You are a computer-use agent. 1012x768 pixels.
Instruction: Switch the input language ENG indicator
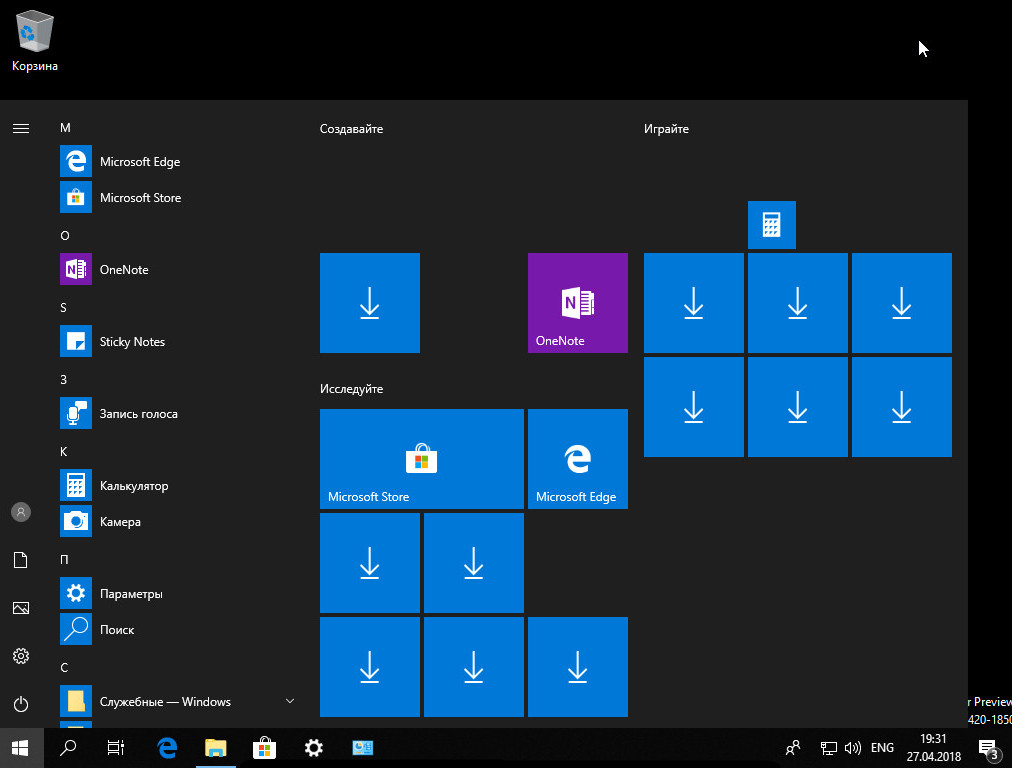pyautogui.click(x=882, y=748)
